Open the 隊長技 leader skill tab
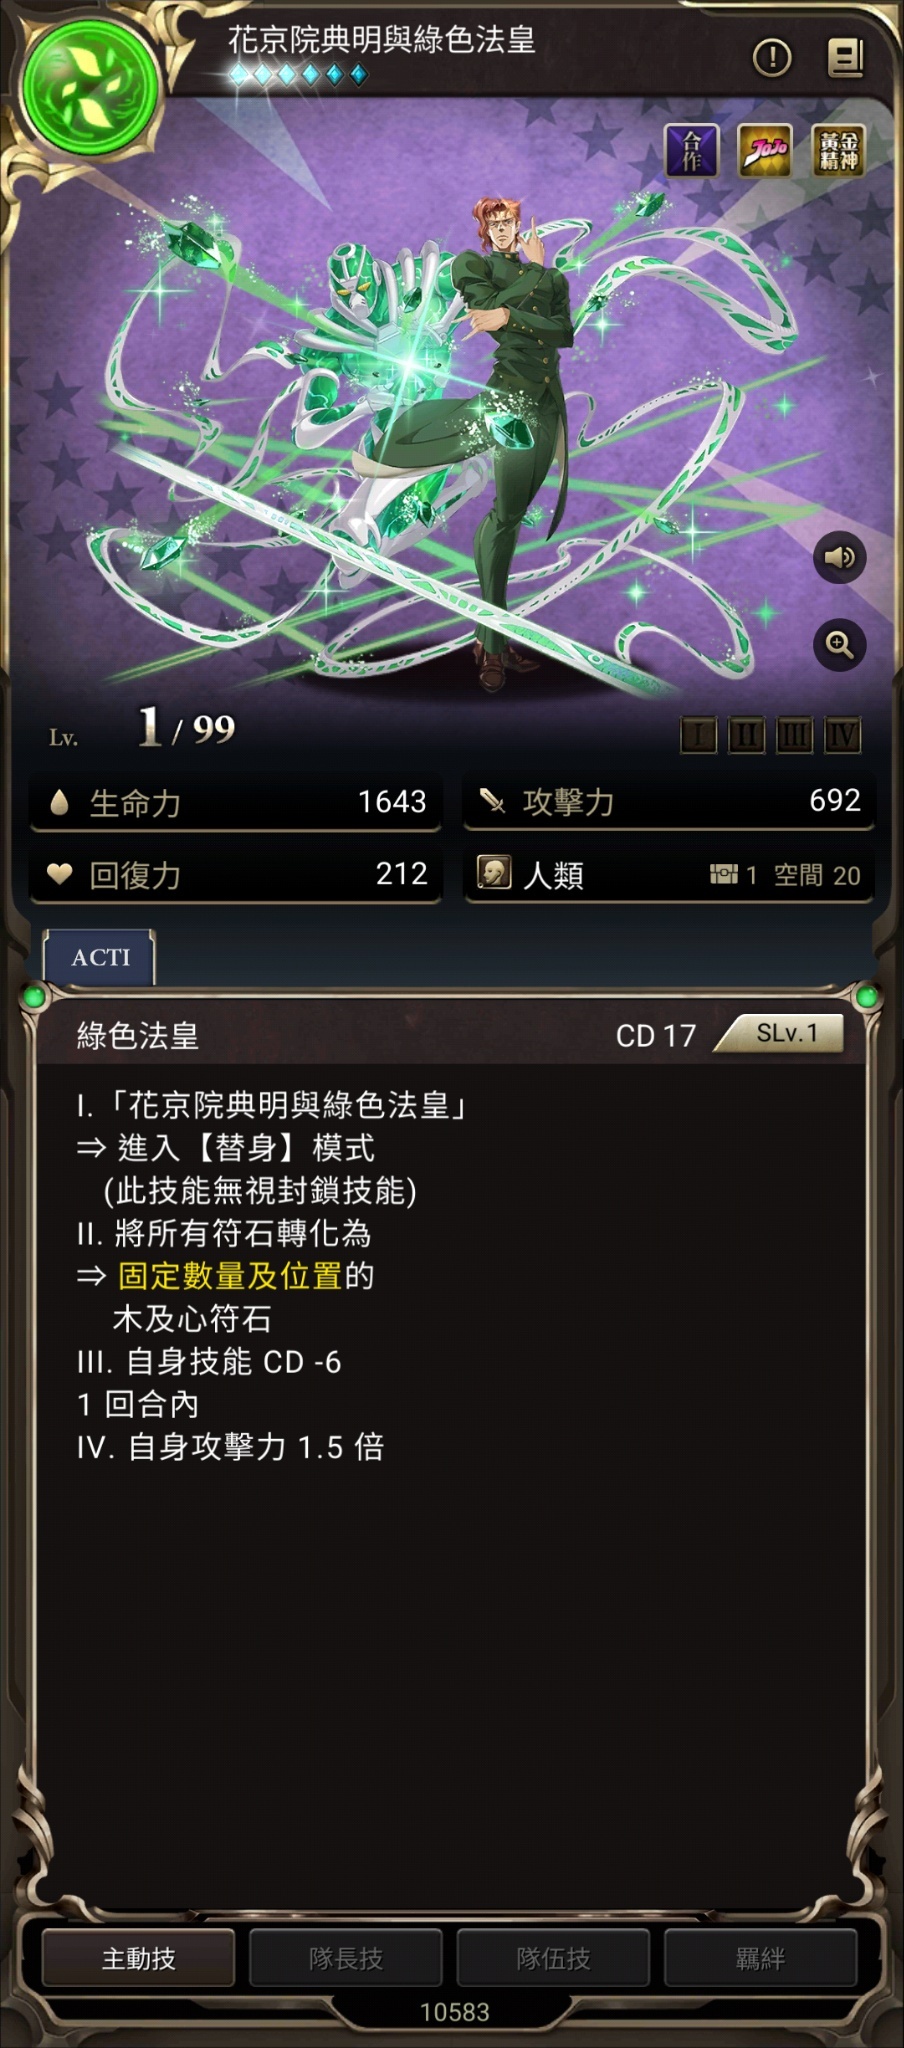The image size is (904, 2048). point(346,1958)
